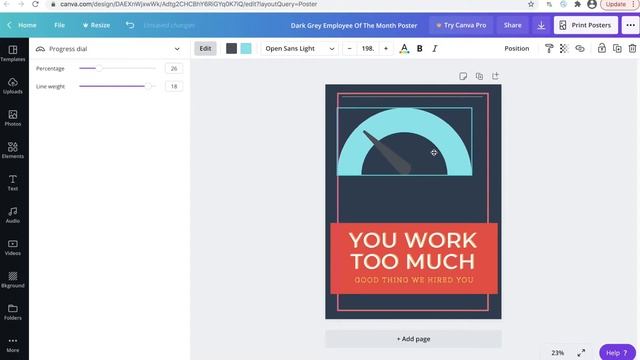Click the + Add page button
This screenshot has height=360, width=640.
coord(413,339)
